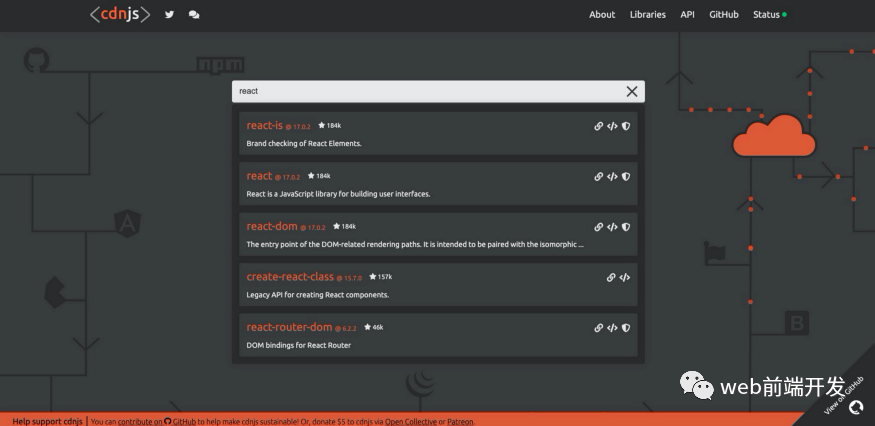Copy script tag icon for react-dom
This screenshot has width=875, height=426.
point(612,227)
